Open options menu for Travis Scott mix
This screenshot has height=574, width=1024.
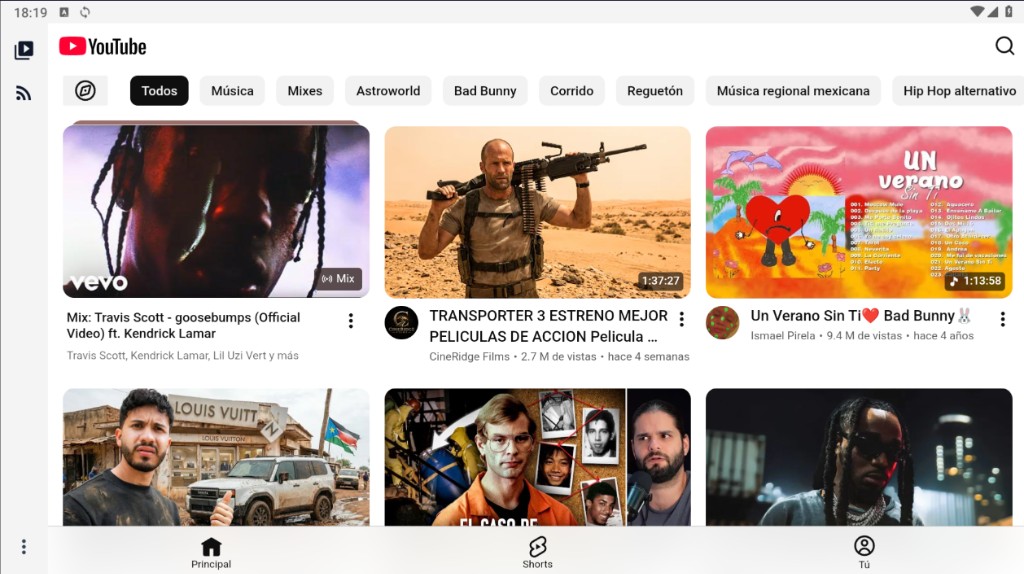351,321
